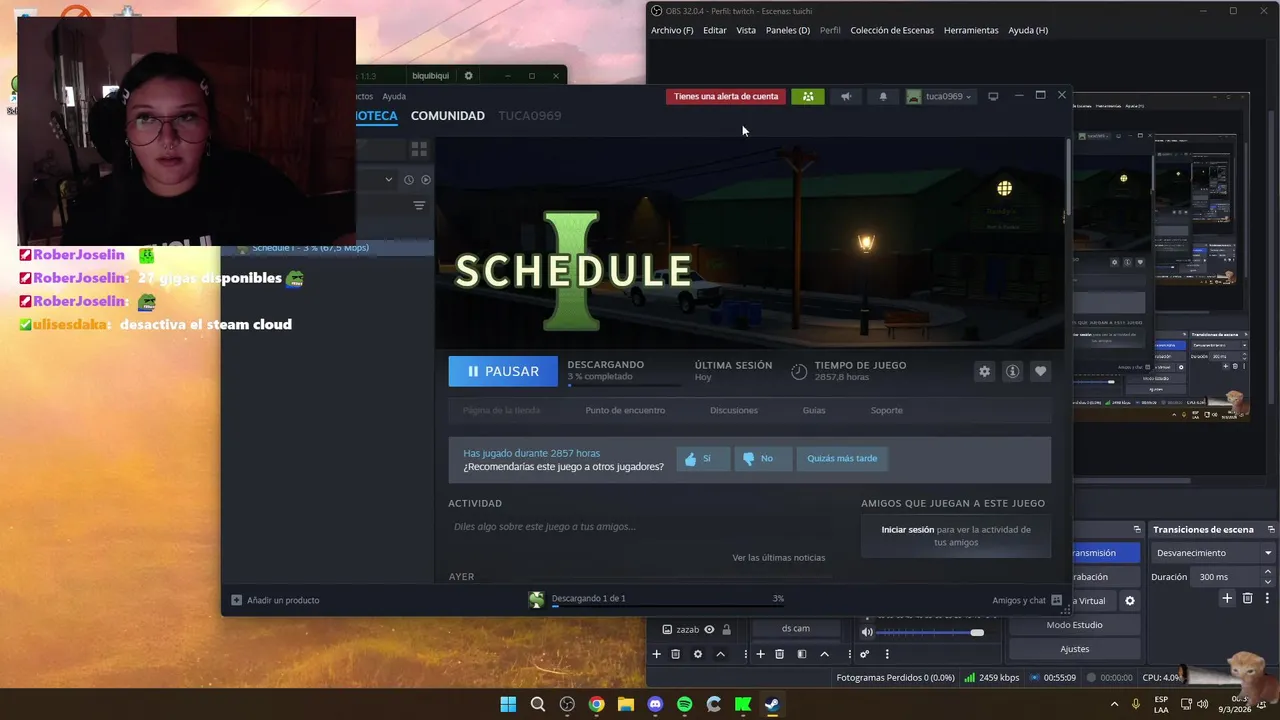Screen dimensions: 1280x720
Task: Open Steam notifications bell
Action: [883, 96]
